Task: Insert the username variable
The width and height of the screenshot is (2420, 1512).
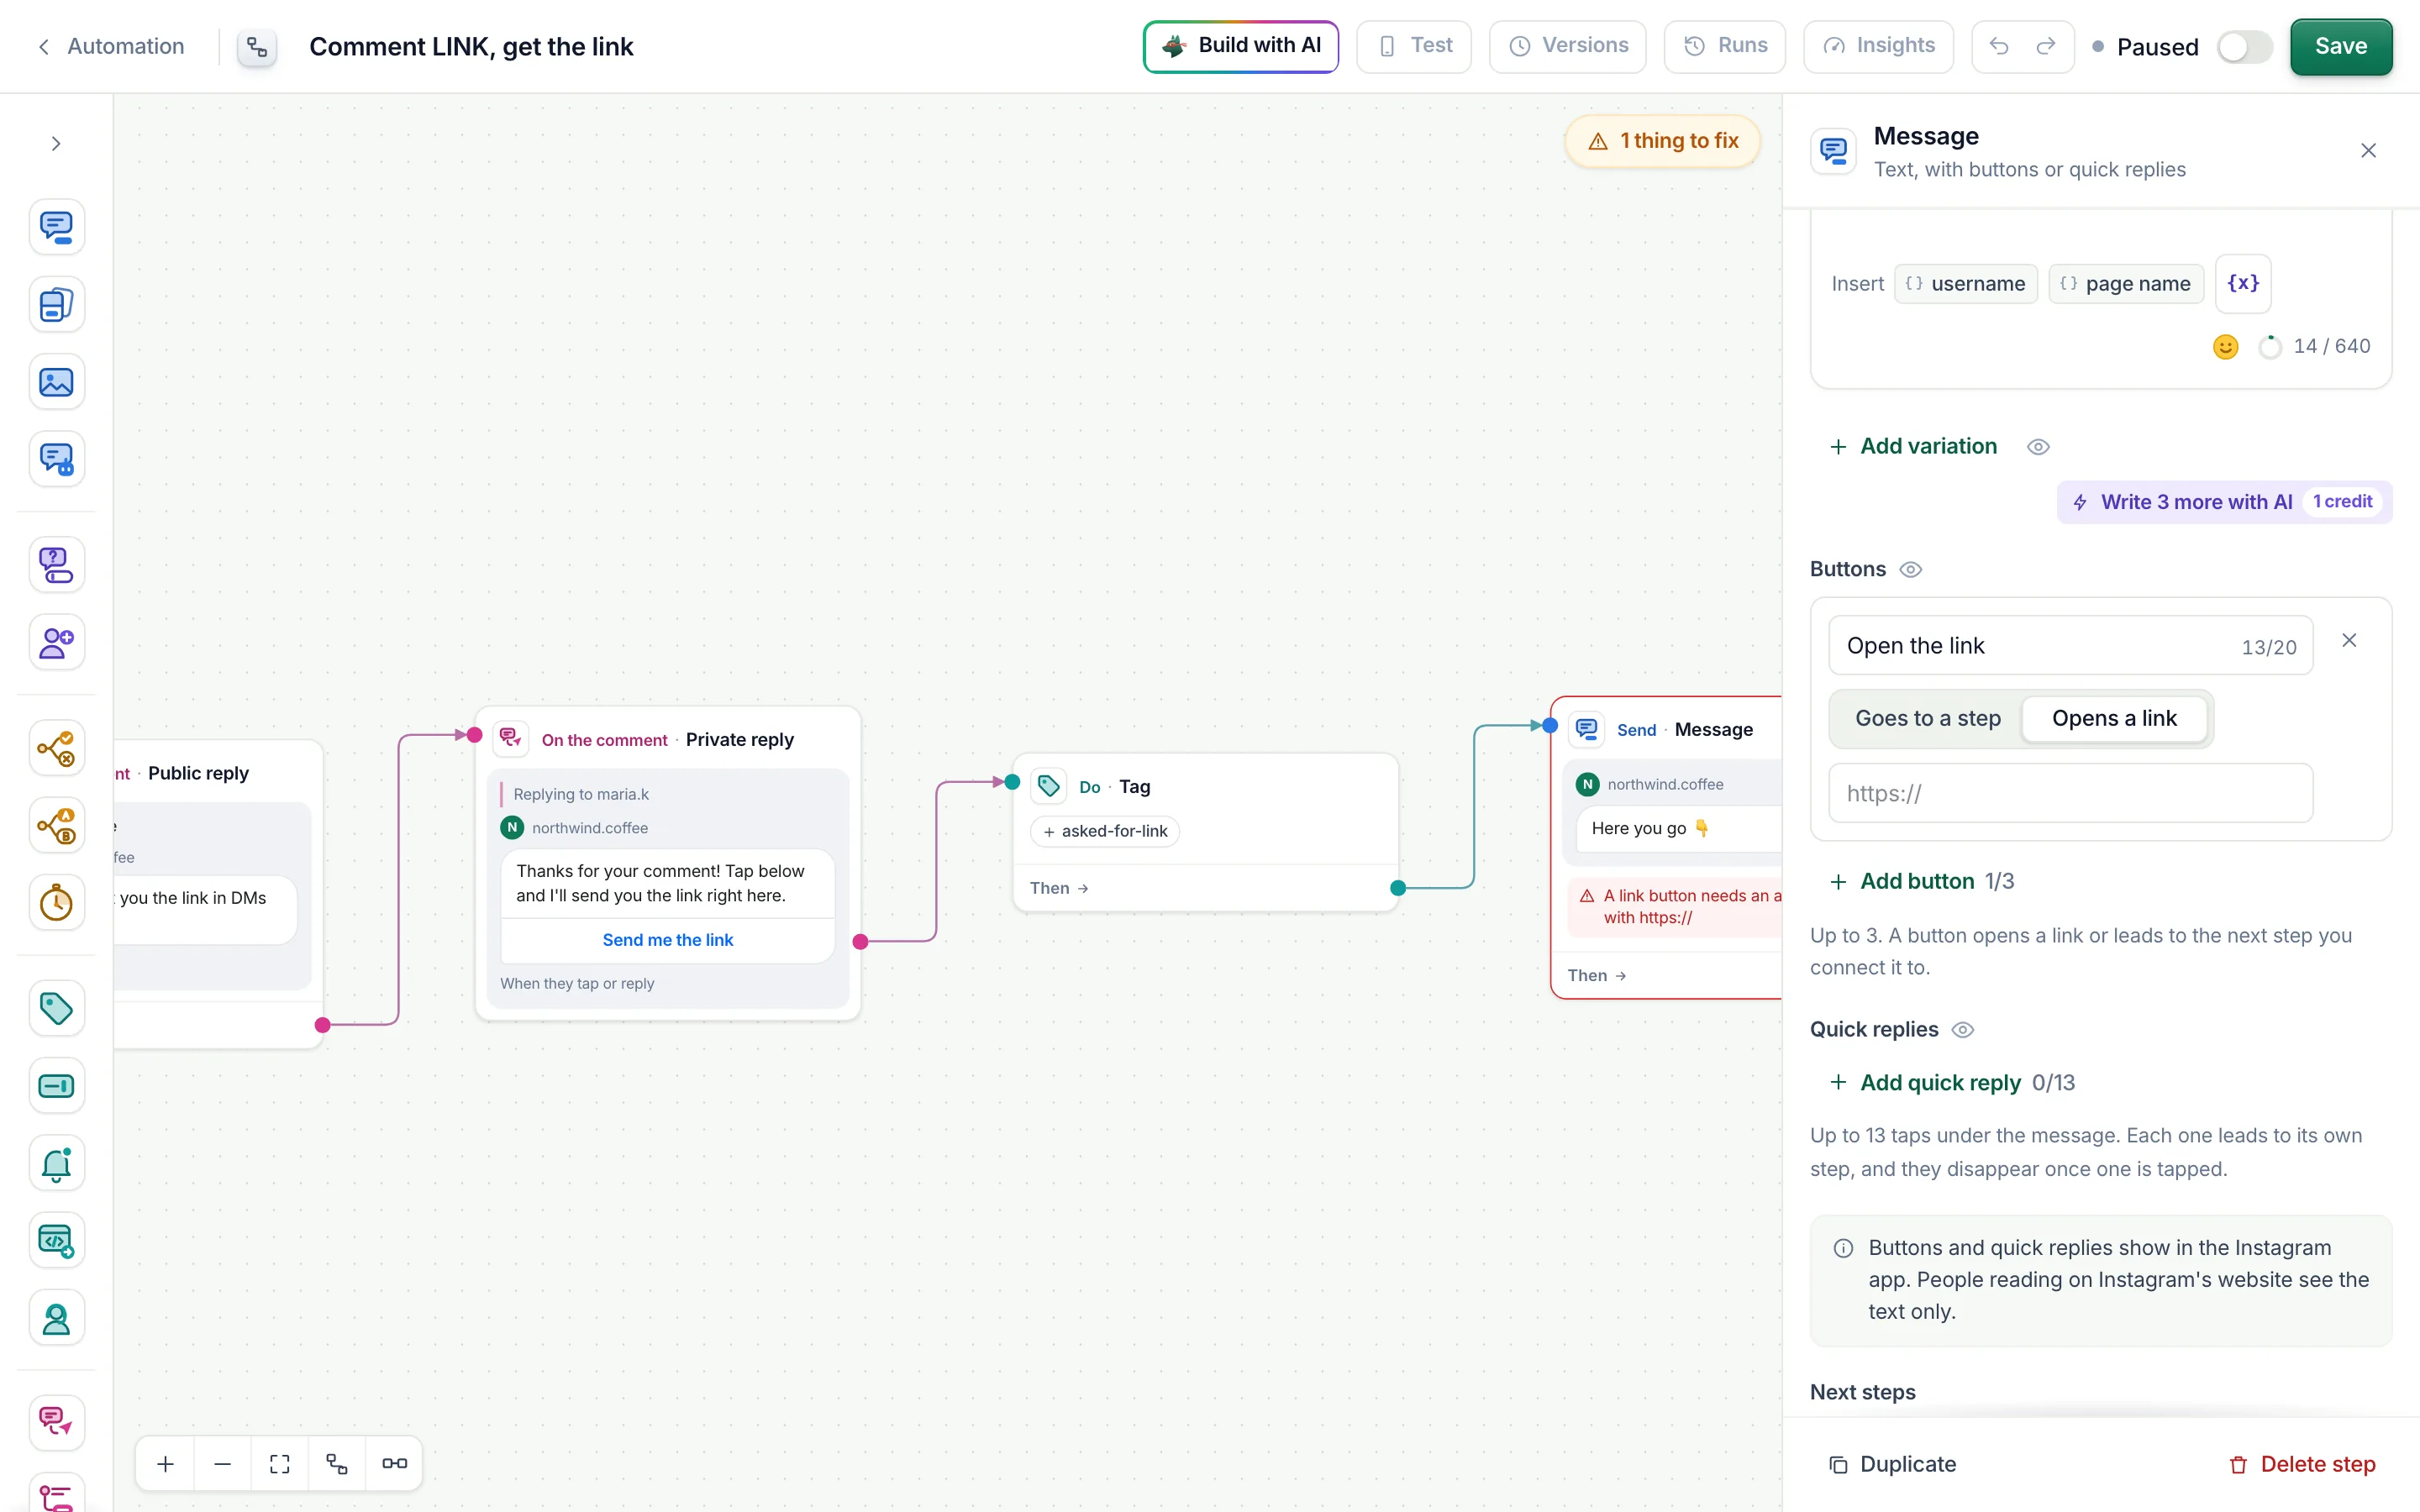Action: click(x=1965, y=284)
